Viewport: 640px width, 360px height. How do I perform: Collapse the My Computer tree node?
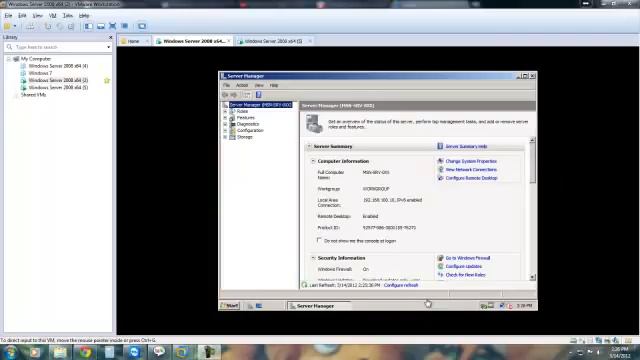[x=9, y=59]
